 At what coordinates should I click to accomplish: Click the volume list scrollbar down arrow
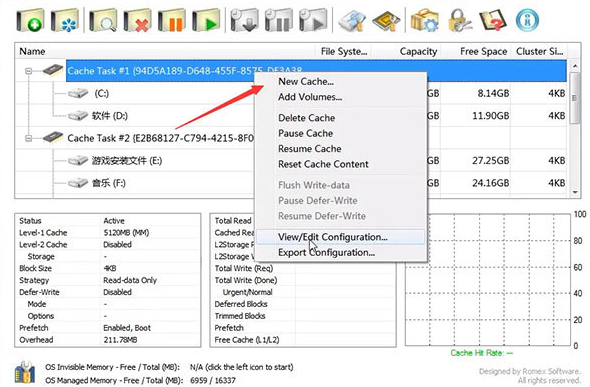pyautogui.click(x=575, y=192)
